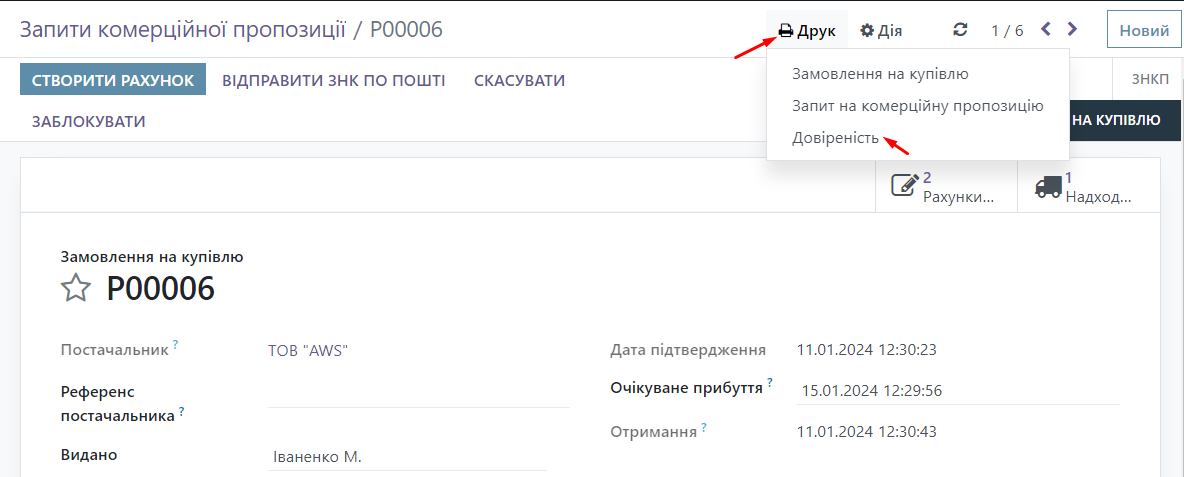Click the refresh icon near record counter

tap(960, 30)
